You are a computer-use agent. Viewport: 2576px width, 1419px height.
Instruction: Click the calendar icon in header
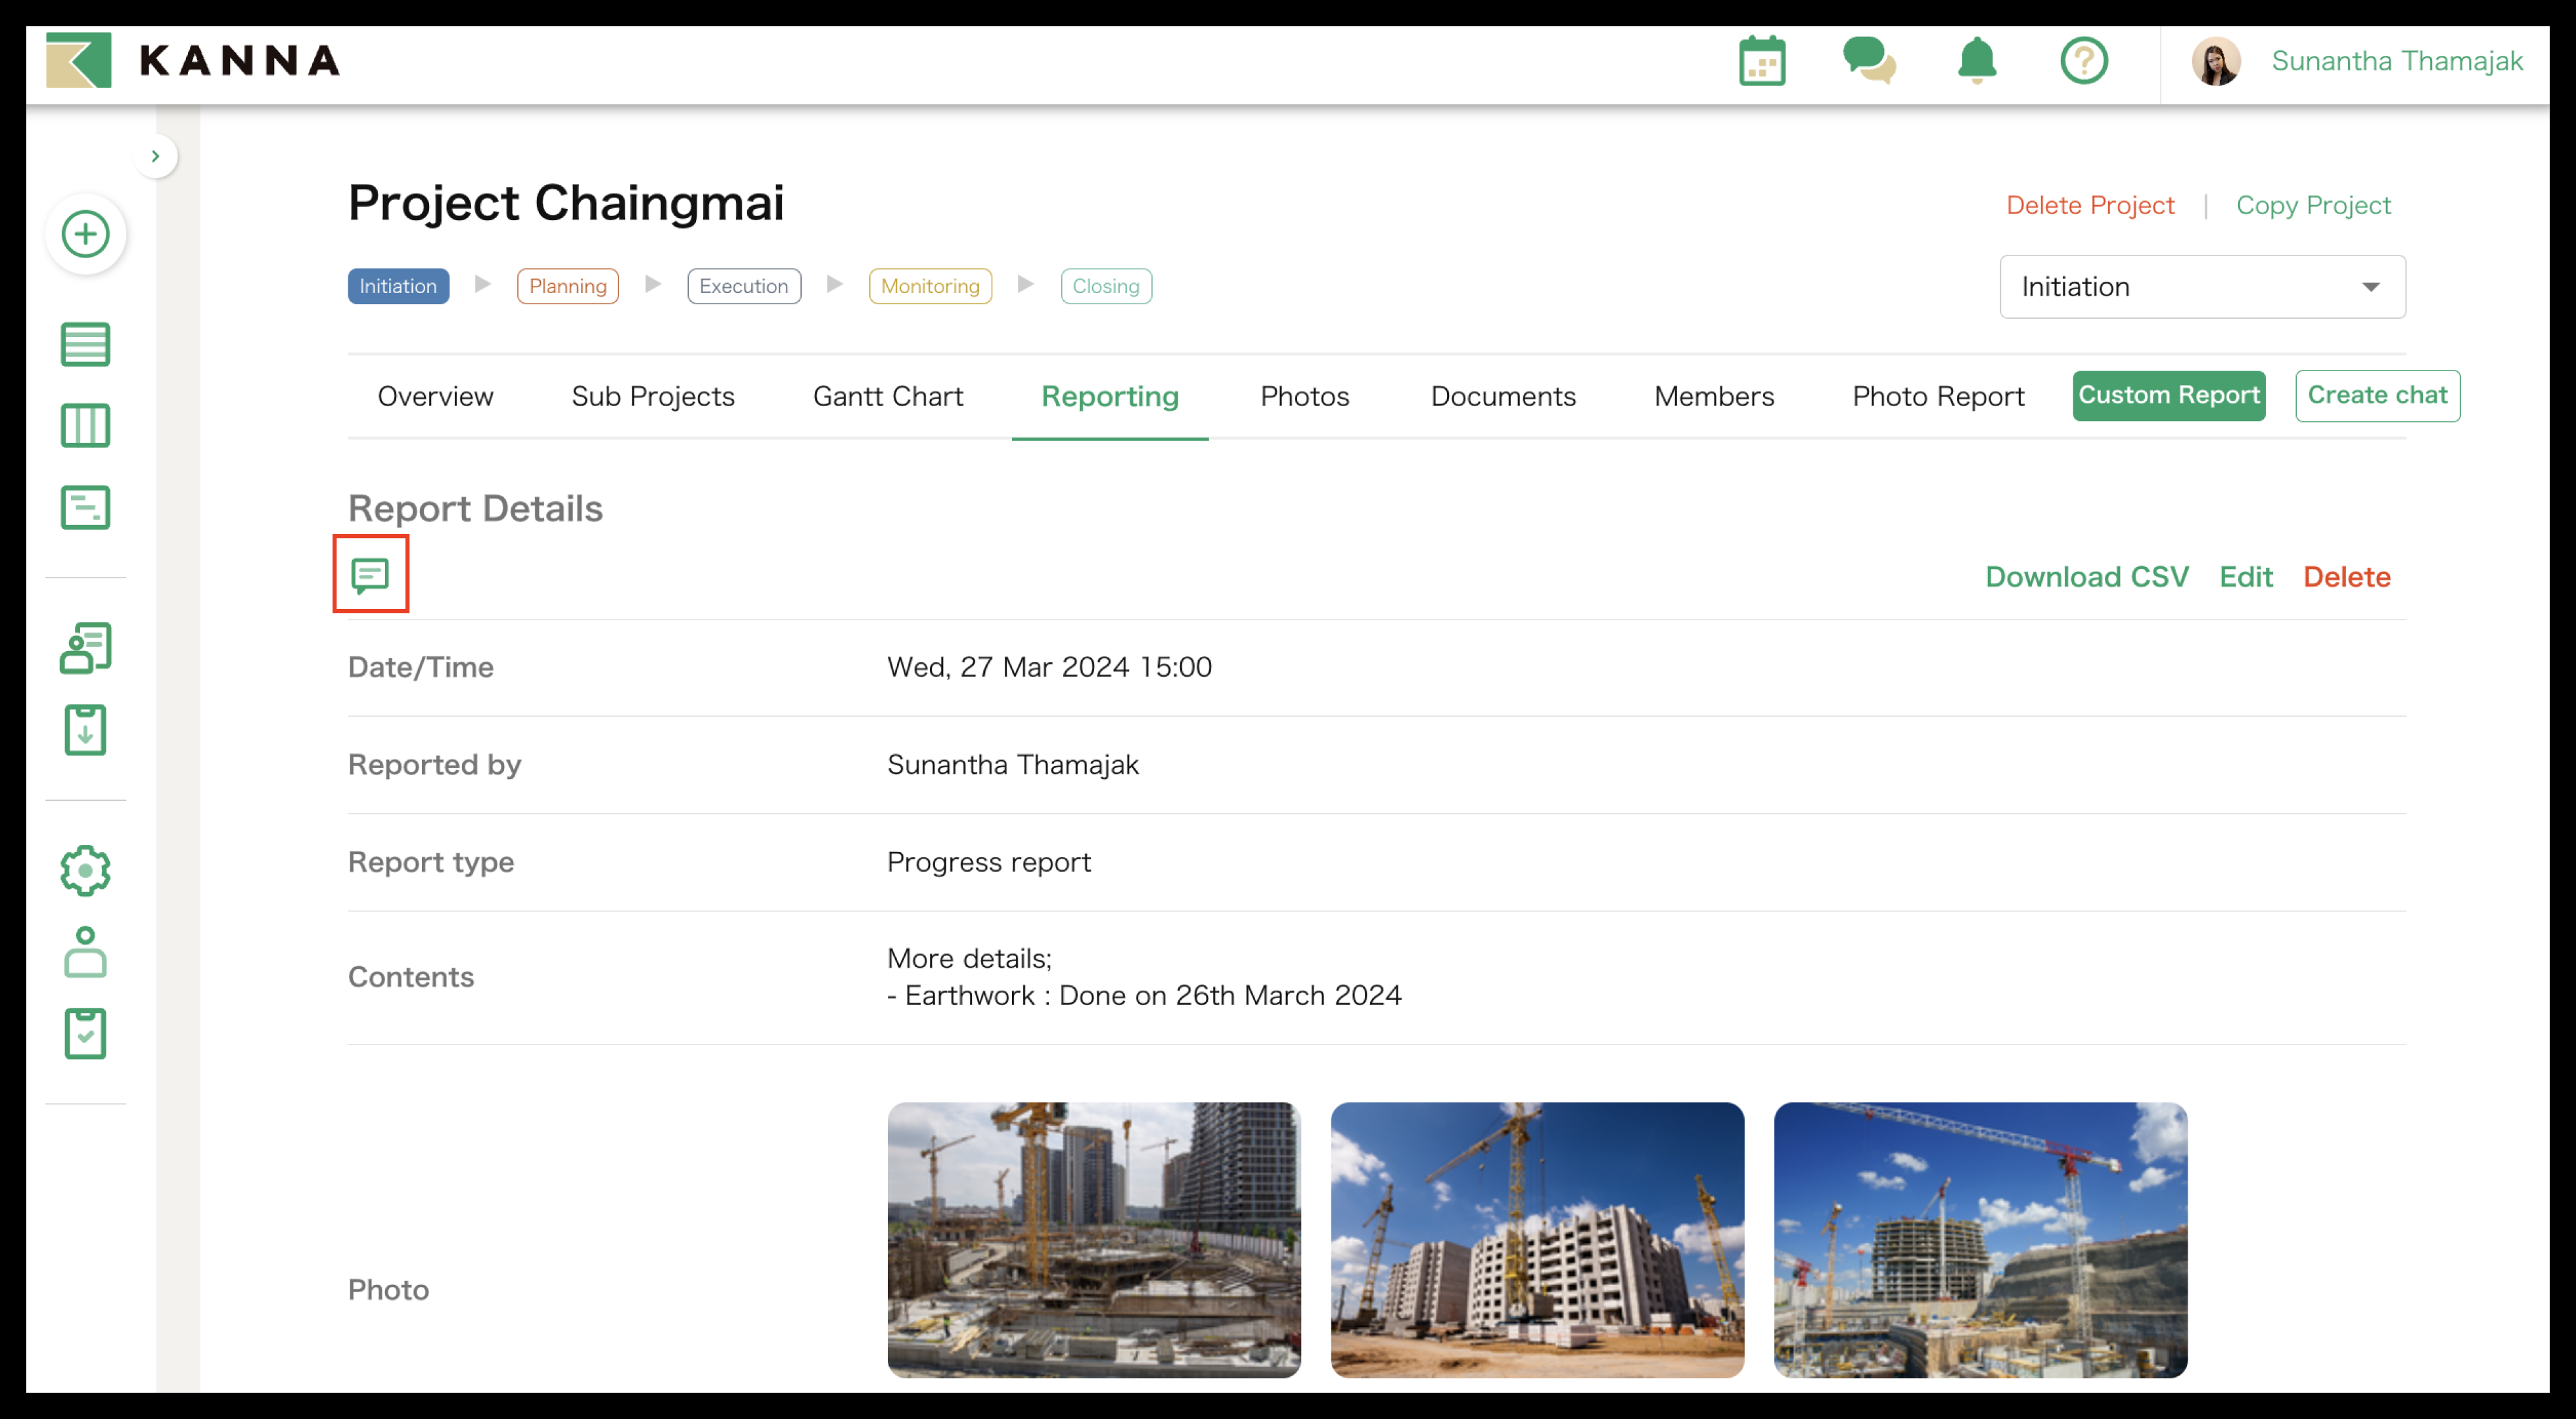[1761, 61]
